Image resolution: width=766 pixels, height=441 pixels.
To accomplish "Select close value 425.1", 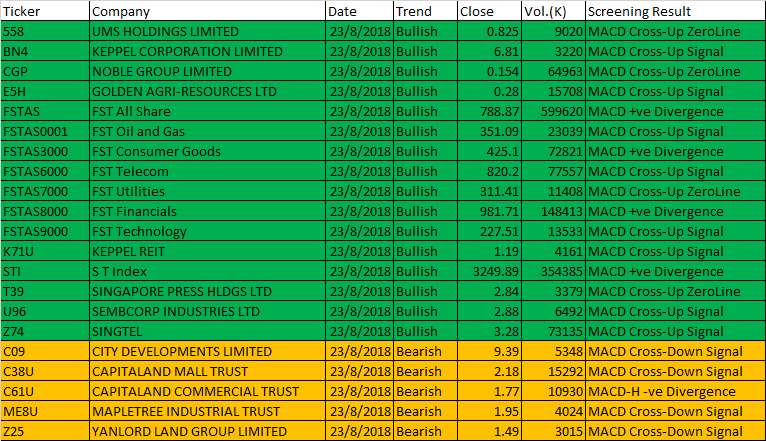I will click(x=489, y=151).
